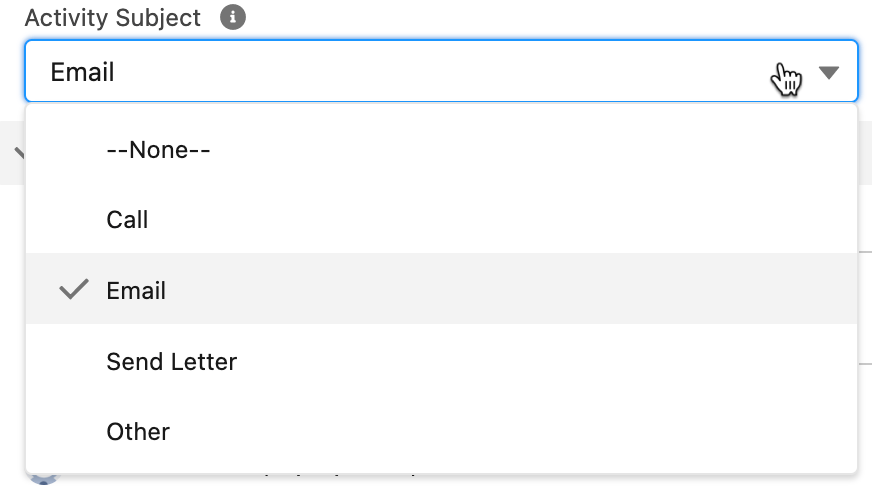This screenshot has width=872, height=492.
Task: Choose the highlighted Email option
Action: [x=136, y=290]
